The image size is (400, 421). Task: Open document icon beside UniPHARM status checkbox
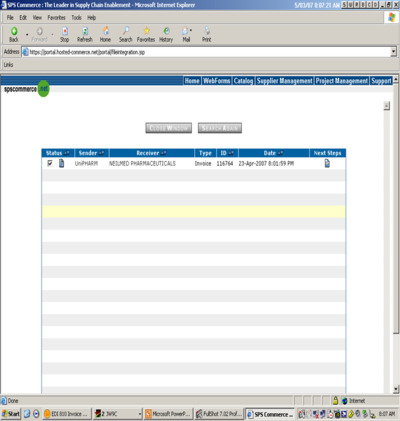(x=61, y=163)
